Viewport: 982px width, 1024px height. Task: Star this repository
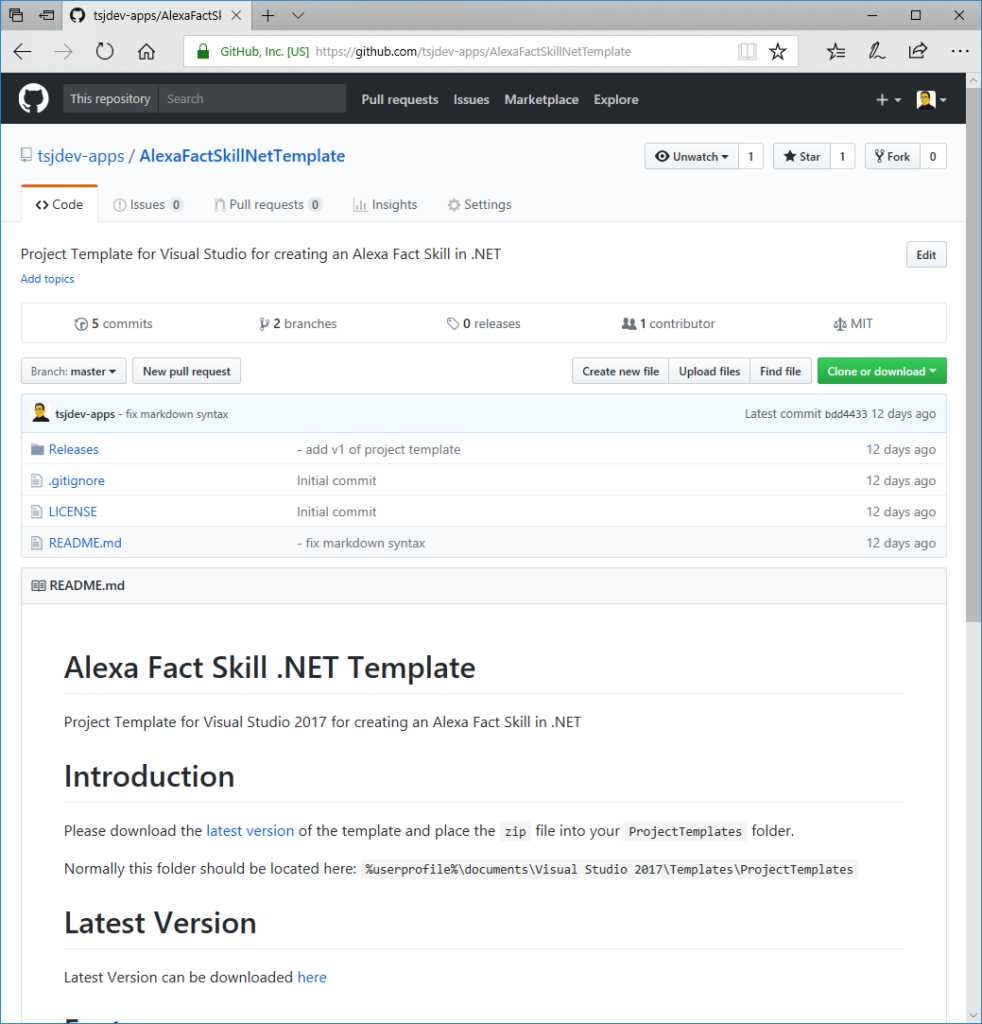click(x=801, y=157)
